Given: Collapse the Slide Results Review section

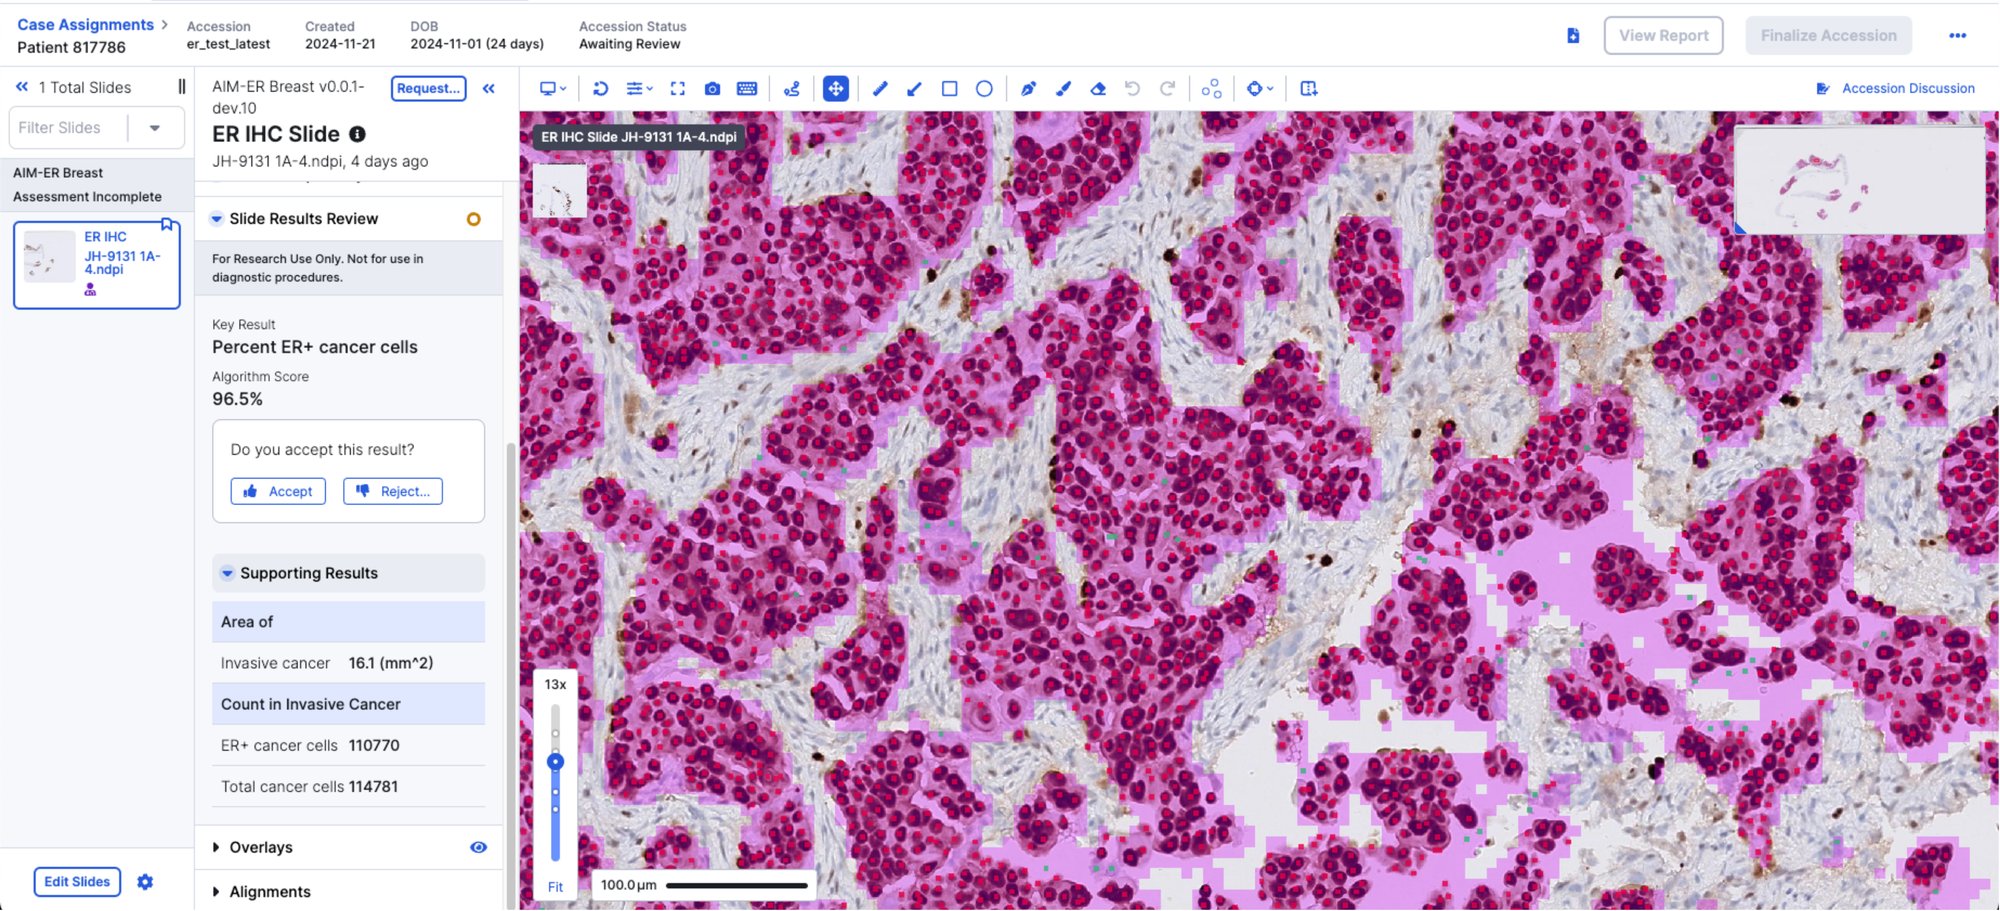Looking at the screenshot, I should (x=216, y=219).
